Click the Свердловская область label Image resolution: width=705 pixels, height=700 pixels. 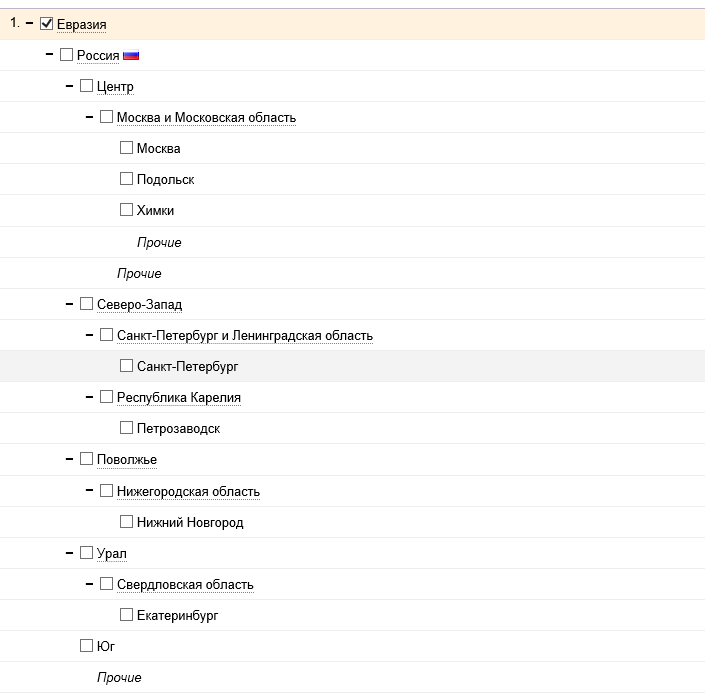coord(185,584)
